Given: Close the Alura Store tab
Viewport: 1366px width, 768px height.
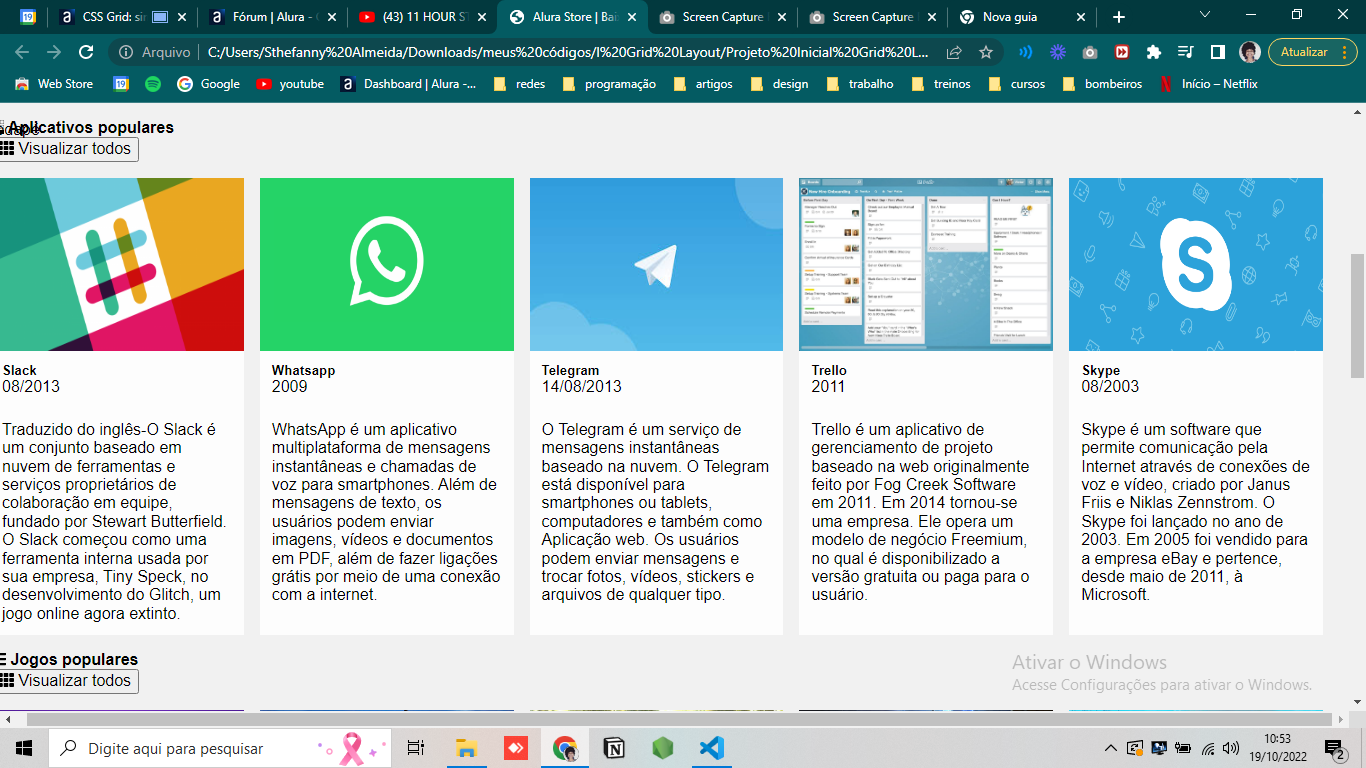Looking at the screenshot, I should (x=632, y=17).
